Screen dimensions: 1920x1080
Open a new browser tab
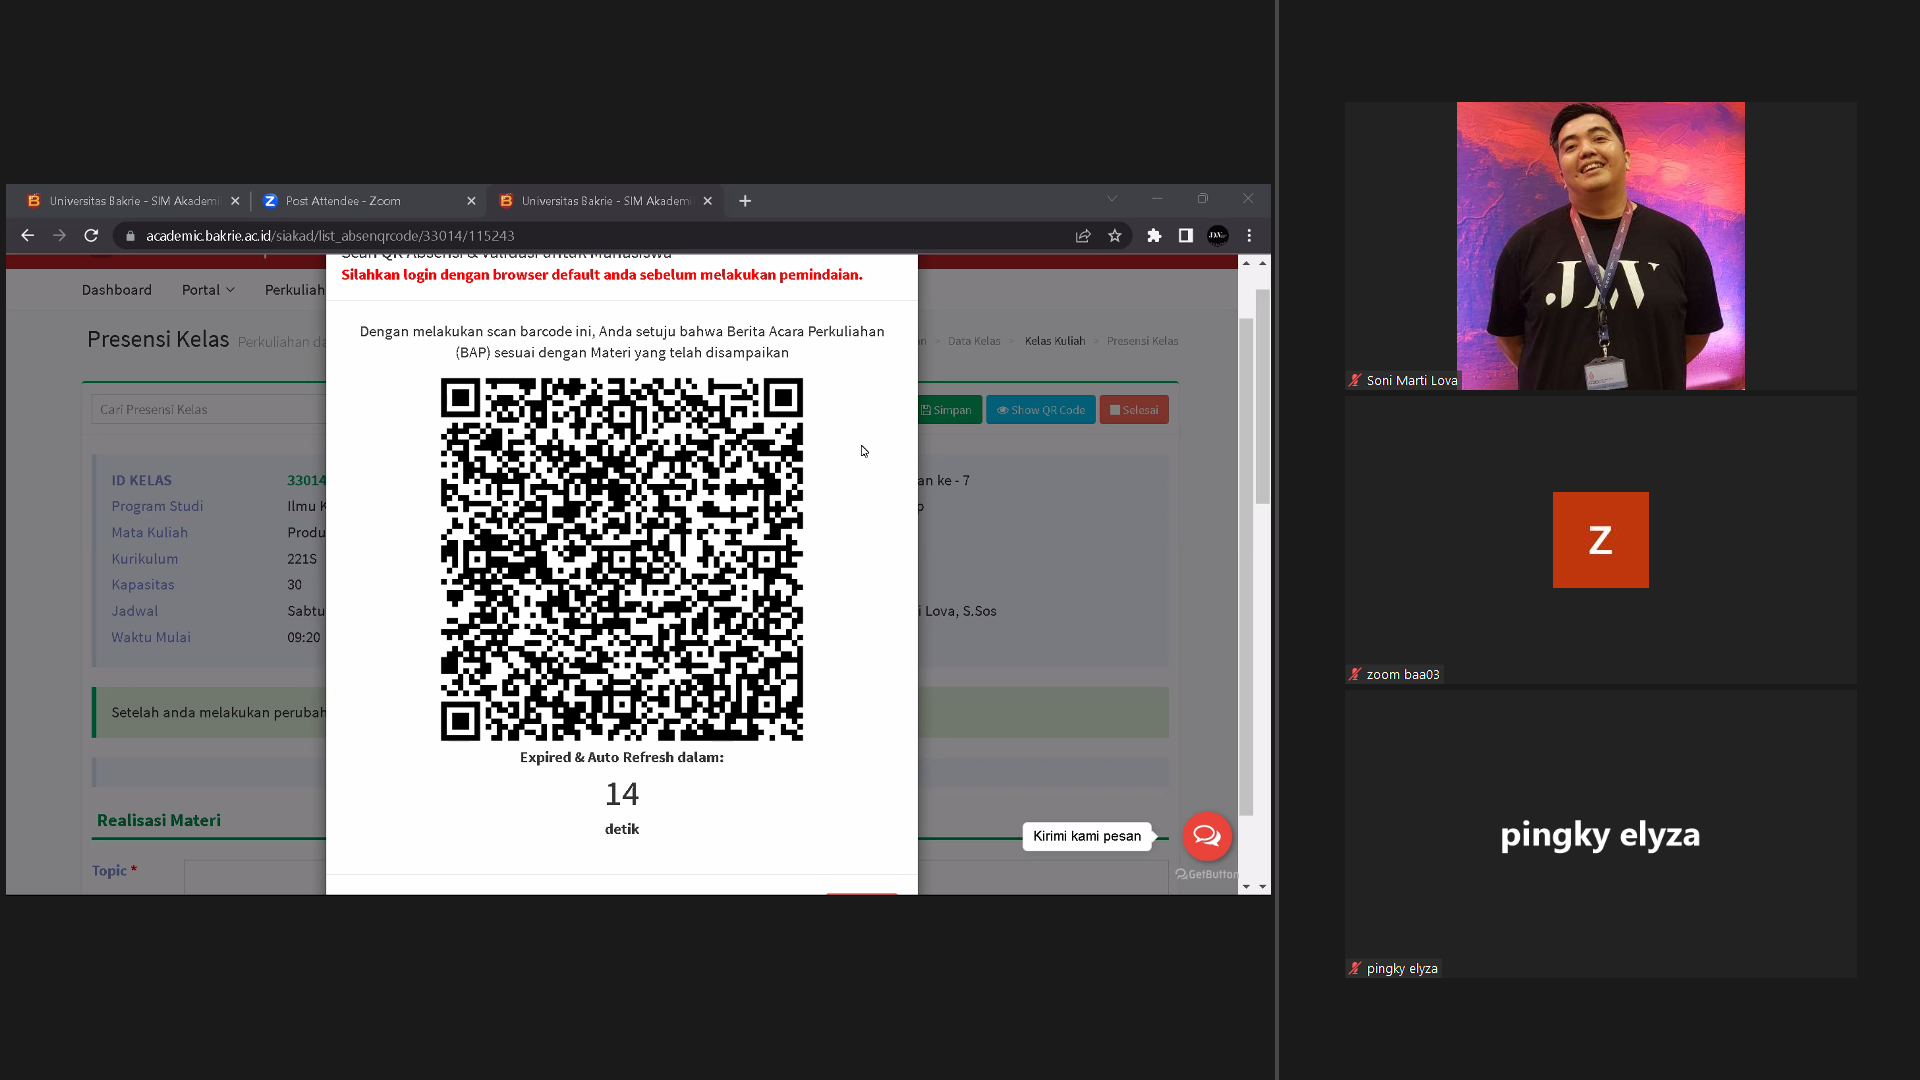[x=745, y=201]
